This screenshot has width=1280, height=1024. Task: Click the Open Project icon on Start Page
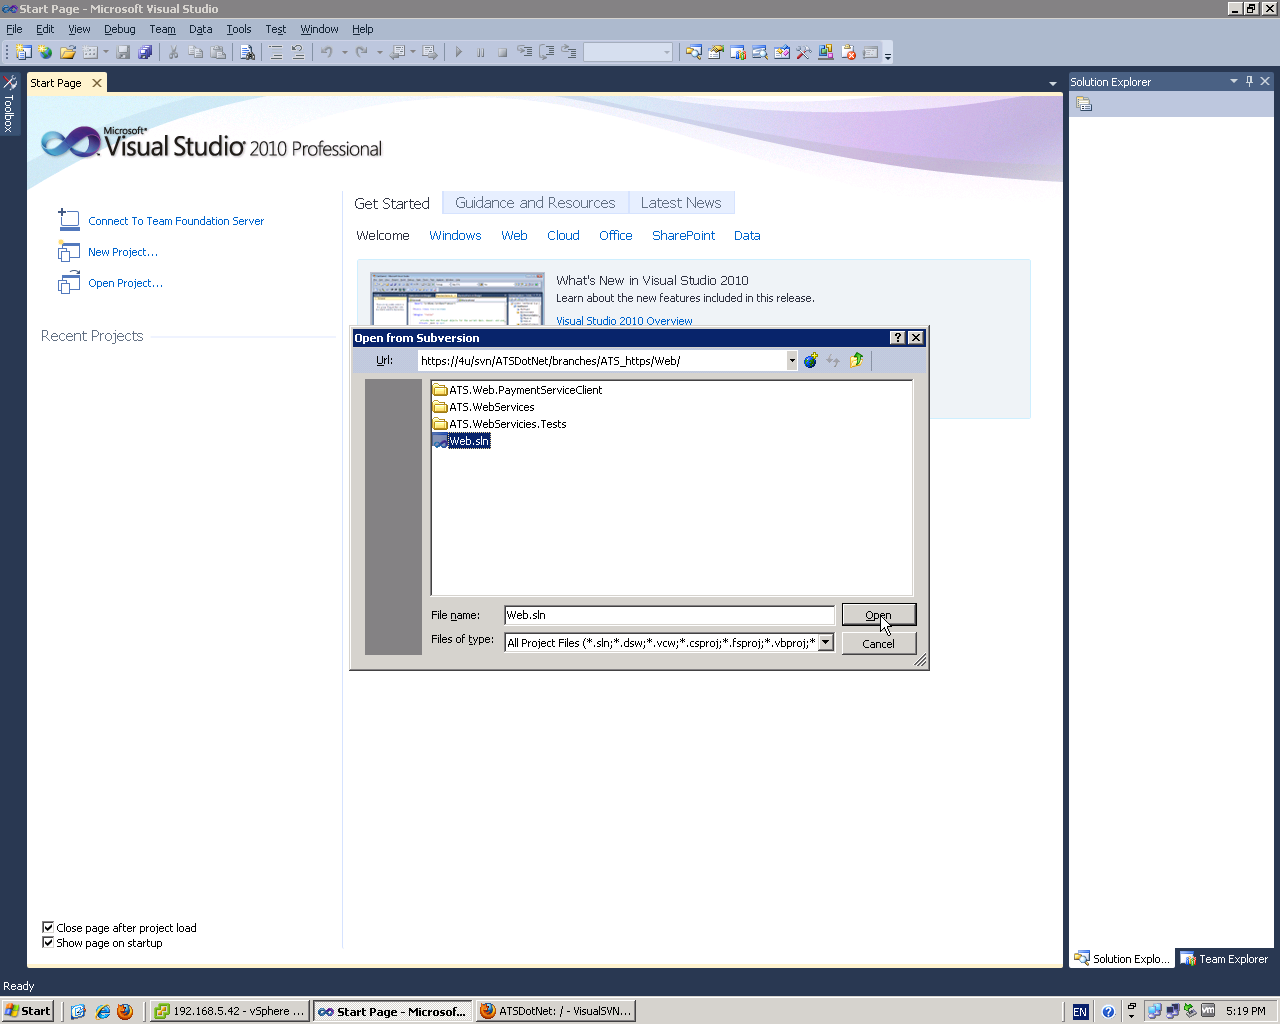pos(69,283)
